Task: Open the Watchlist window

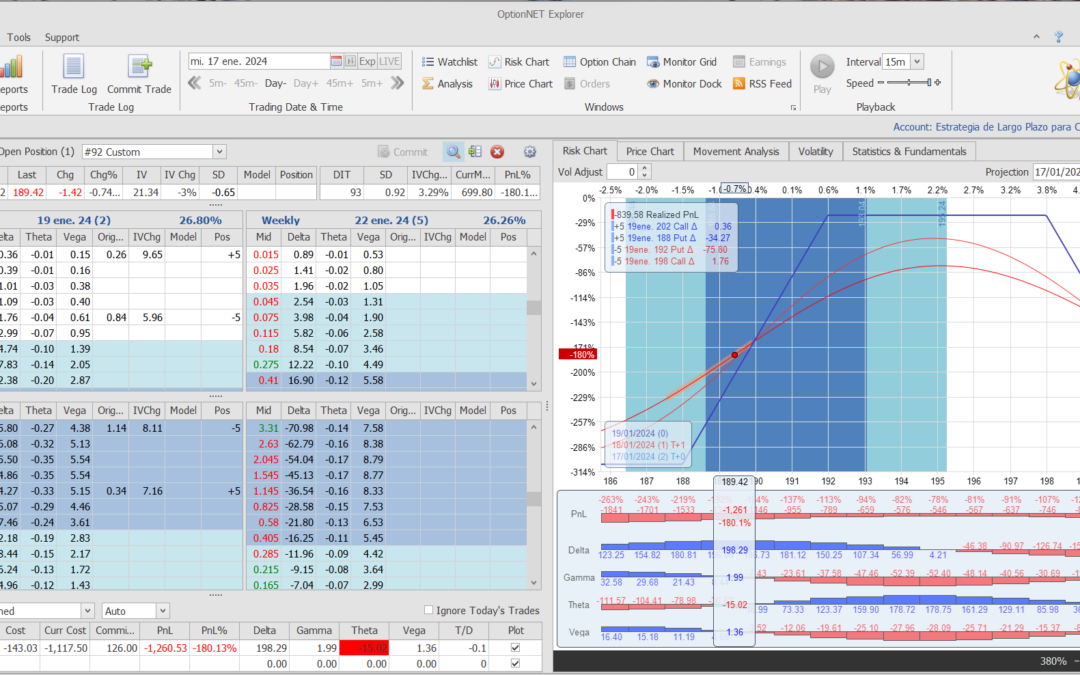Action: point(448,62)
